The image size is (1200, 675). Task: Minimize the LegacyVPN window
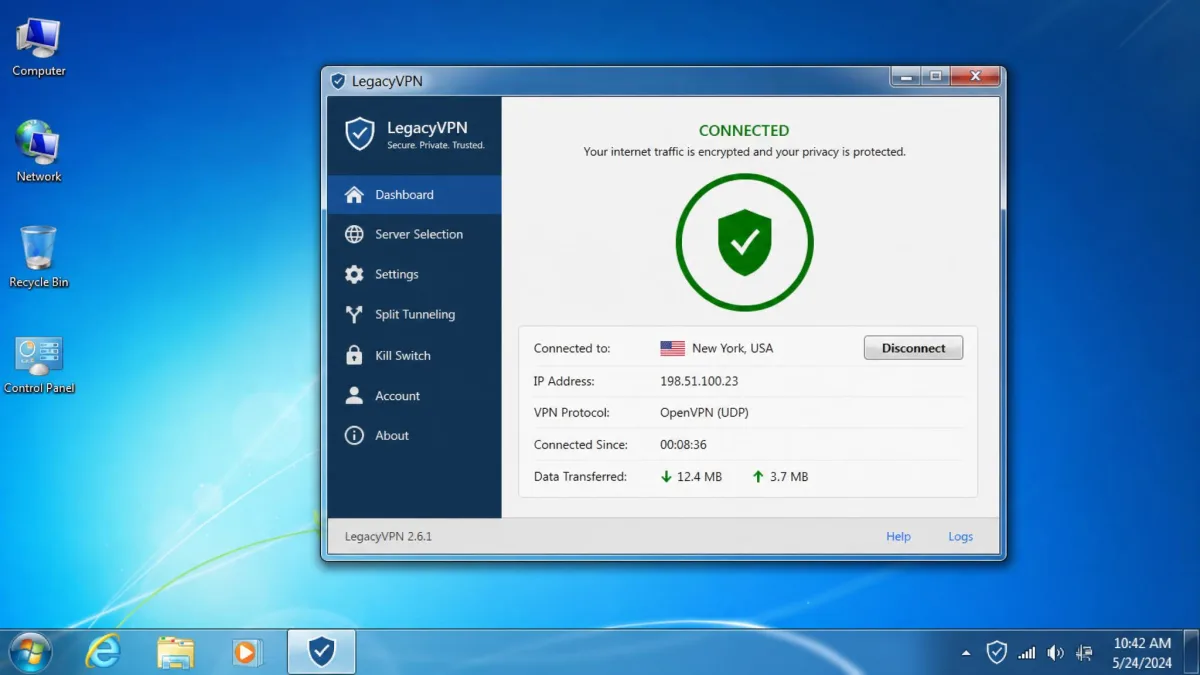click(906, 76)
